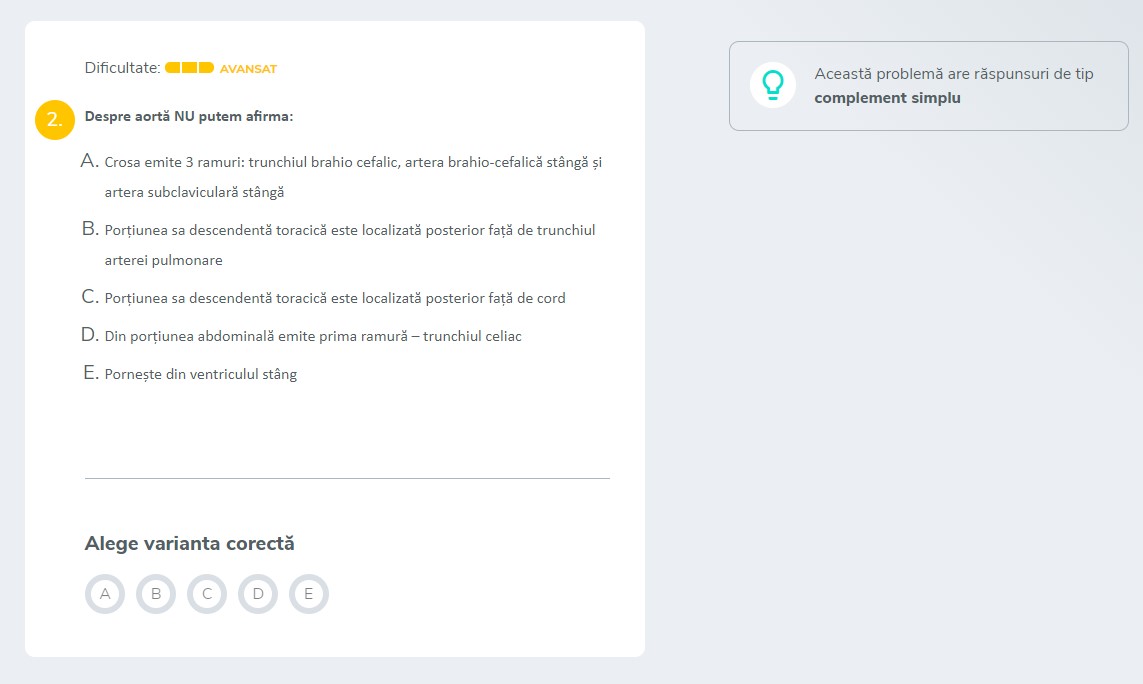Select answer circle B
This screenshot has width=1143, height=684.
point(156,594)
